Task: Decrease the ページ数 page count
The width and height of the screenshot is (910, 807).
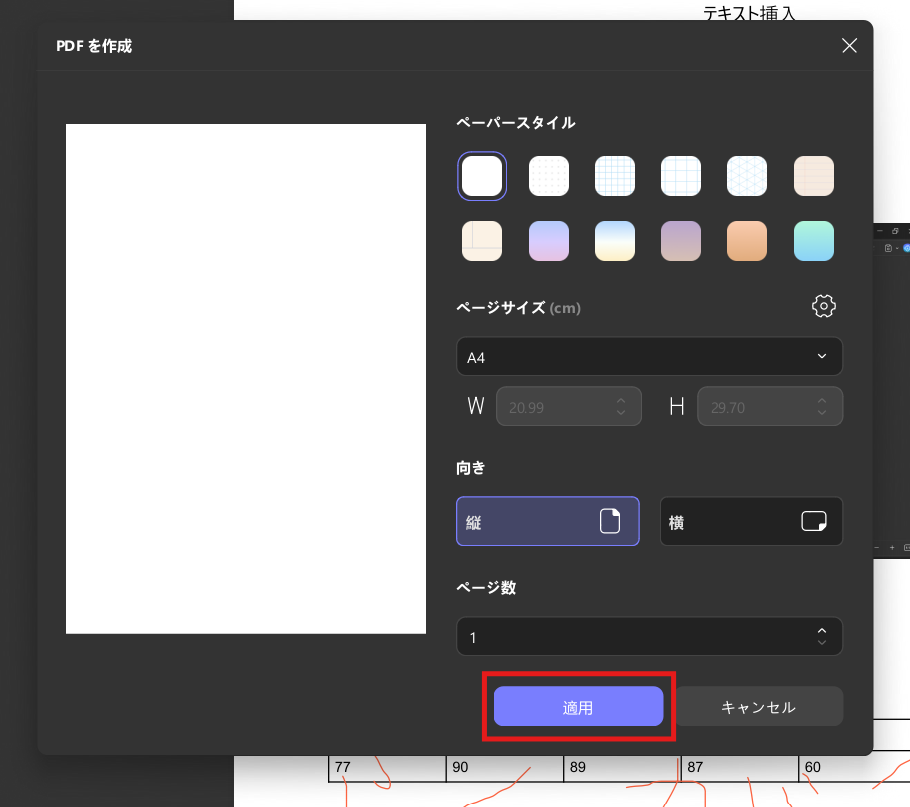Action: pyautogui.click(x=821, y=642)
